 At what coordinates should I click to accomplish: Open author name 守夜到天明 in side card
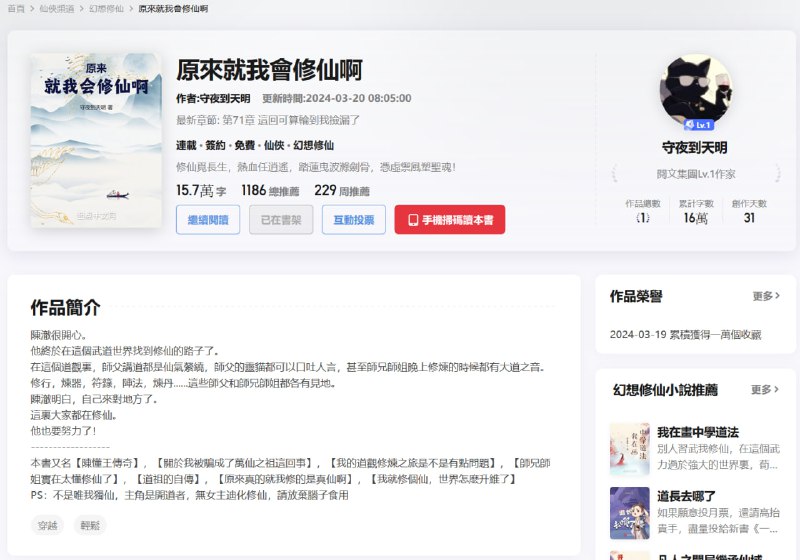point(694,148)
